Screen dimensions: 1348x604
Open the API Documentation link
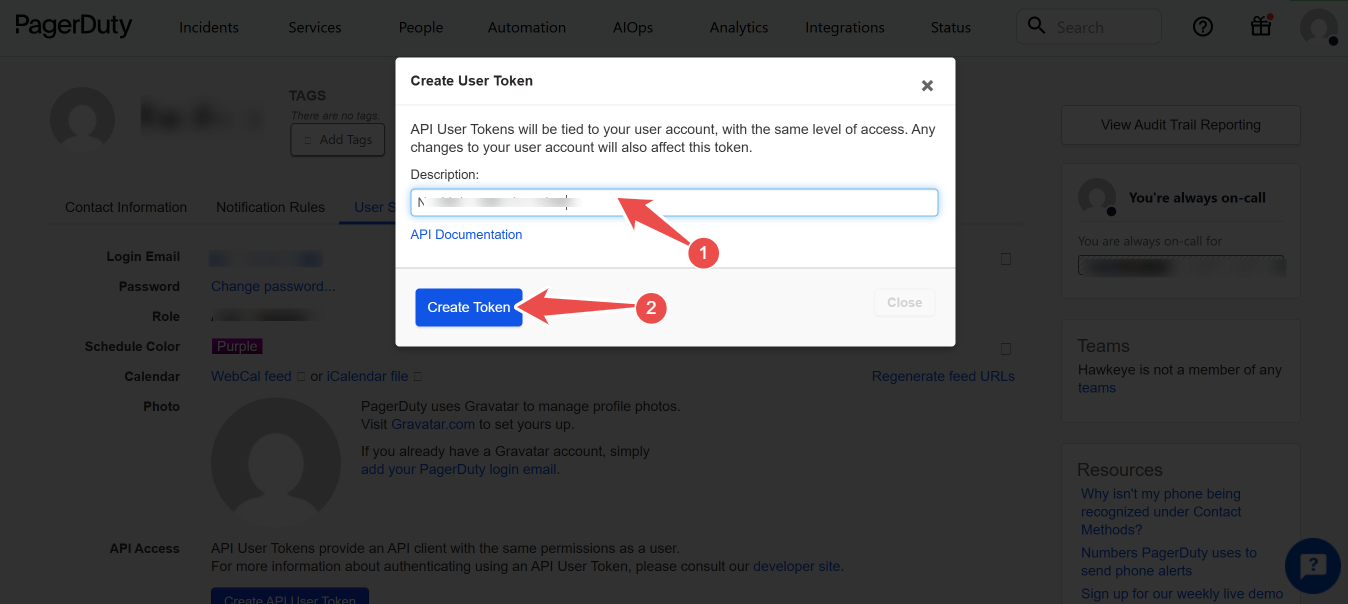click(466, 235)
